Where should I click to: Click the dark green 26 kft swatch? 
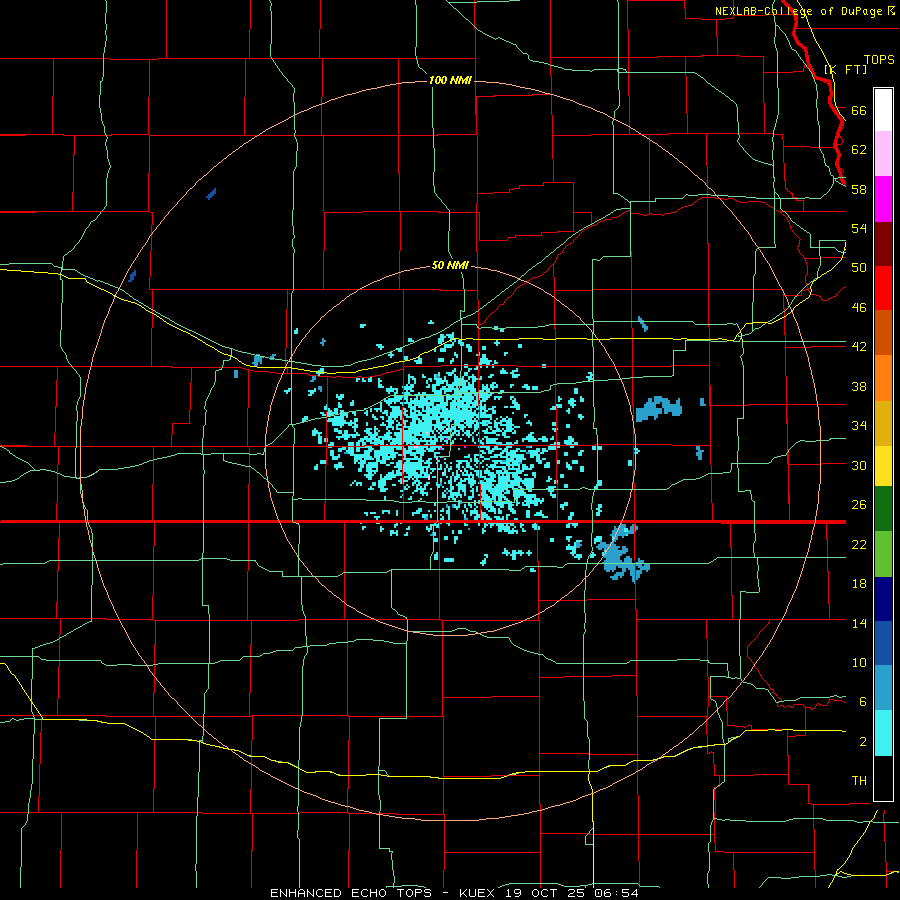[883, 509]
